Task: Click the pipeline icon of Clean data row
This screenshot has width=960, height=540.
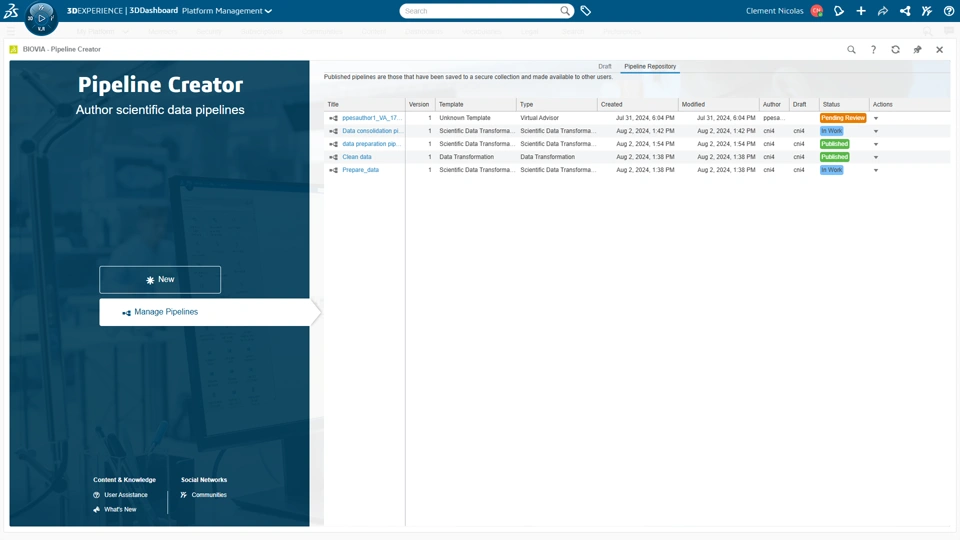Action: [x=334, y=157]
